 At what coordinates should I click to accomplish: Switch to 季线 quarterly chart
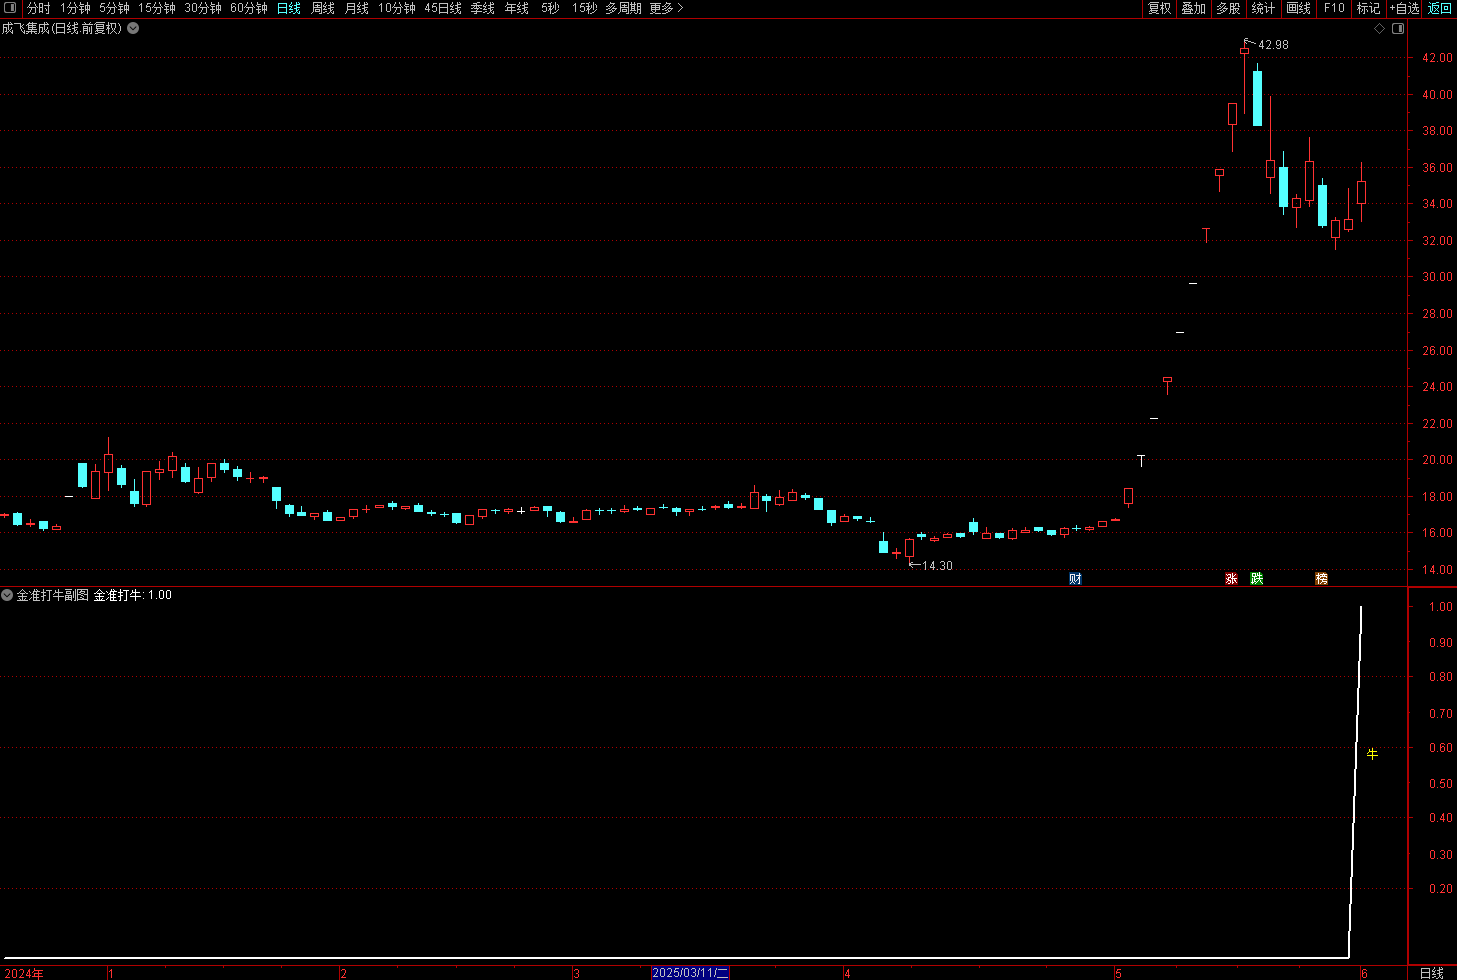[x=483, y=8]
